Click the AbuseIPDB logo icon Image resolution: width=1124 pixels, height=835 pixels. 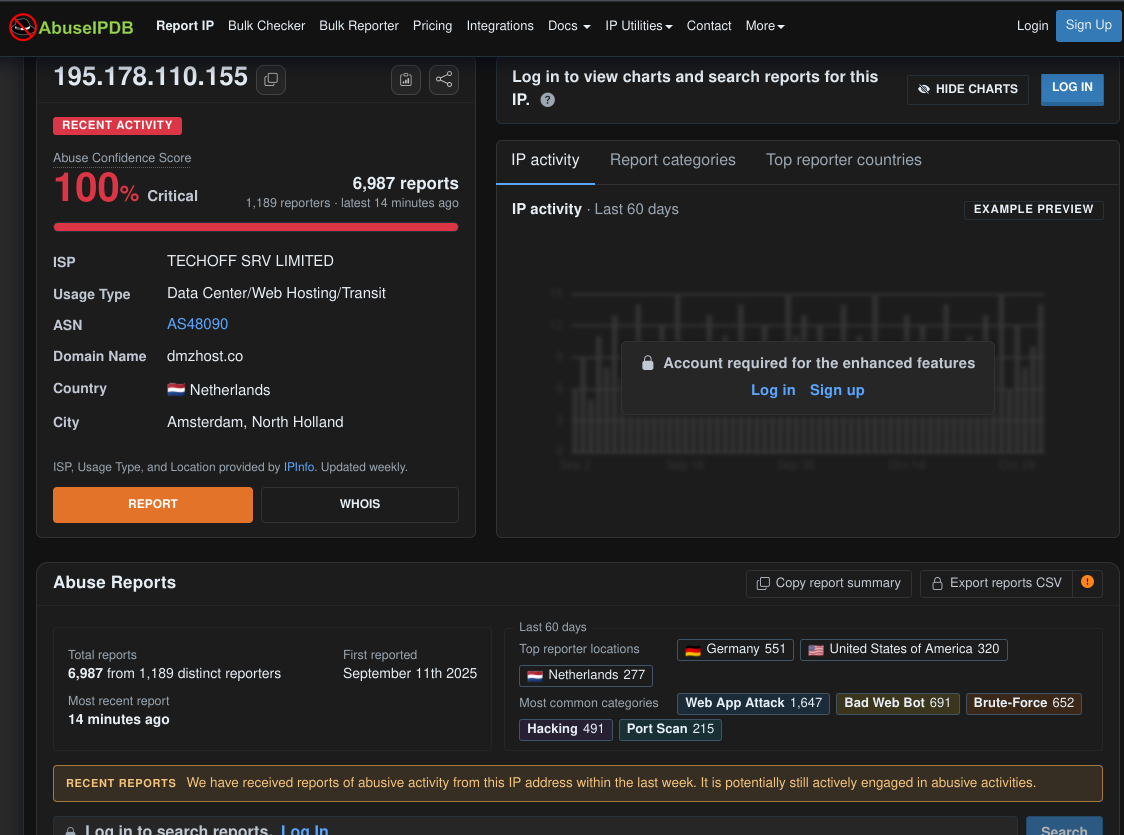pos(22,27)
